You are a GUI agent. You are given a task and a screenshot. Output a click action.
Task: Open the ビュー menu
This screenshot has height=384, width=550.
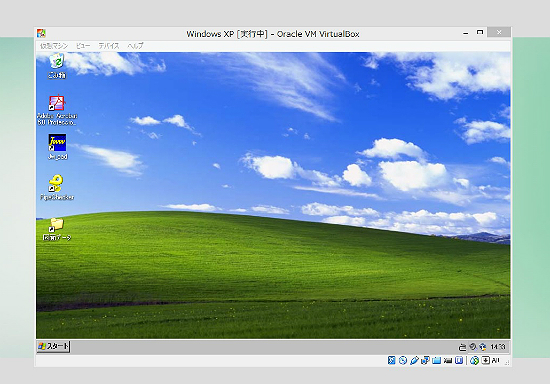click(x=83, y=46)
